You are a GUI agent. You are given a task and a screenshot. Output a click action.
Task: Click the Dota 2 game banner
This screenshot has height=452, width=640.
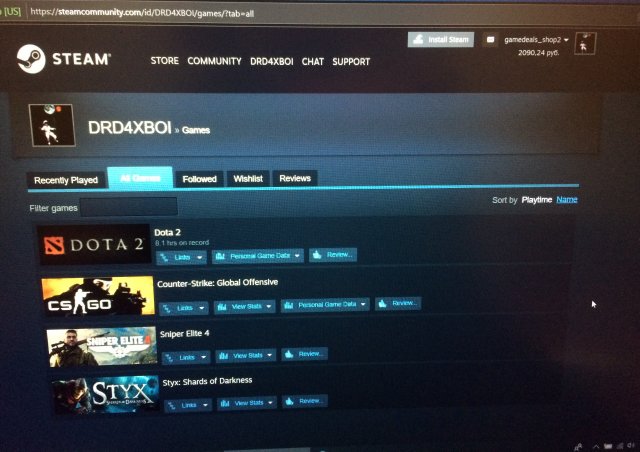tap(94, 244)
